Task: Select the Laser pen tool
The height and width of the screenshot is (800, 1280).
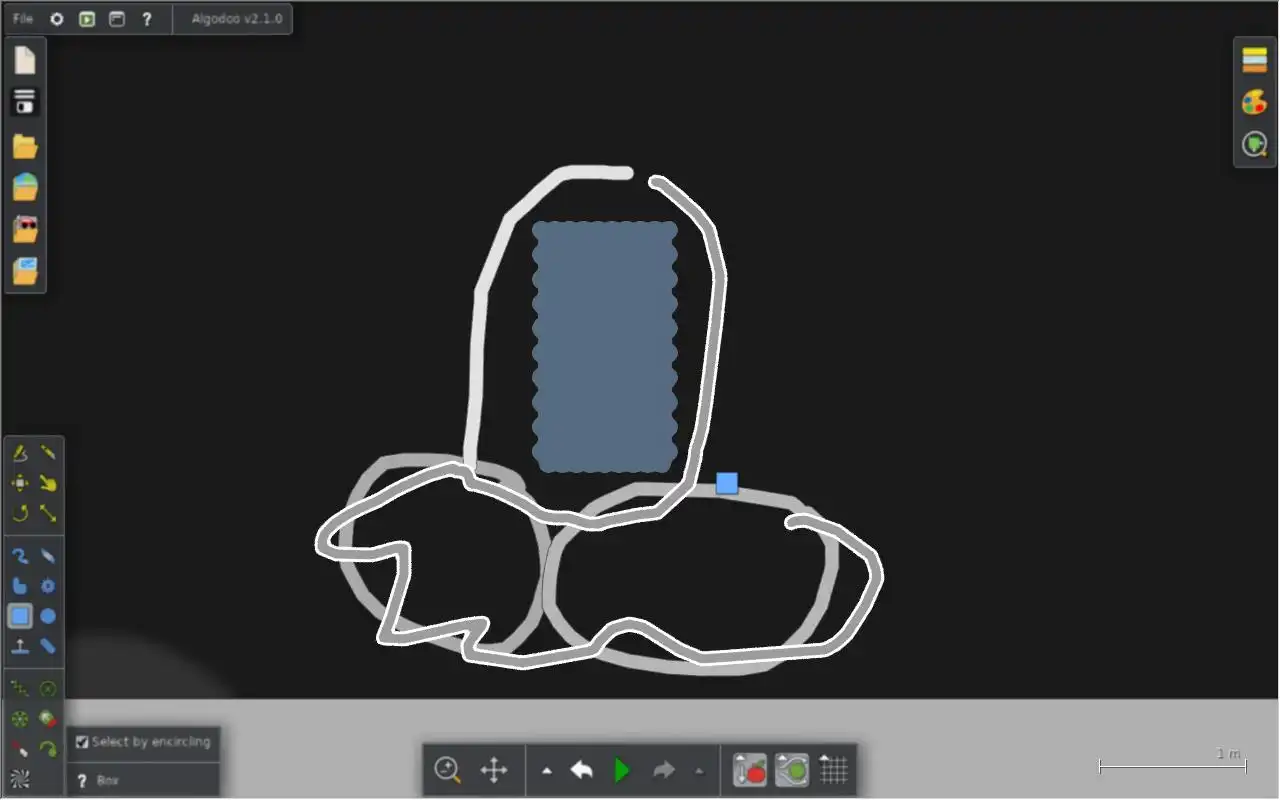Action: click(x=19, y=748)
